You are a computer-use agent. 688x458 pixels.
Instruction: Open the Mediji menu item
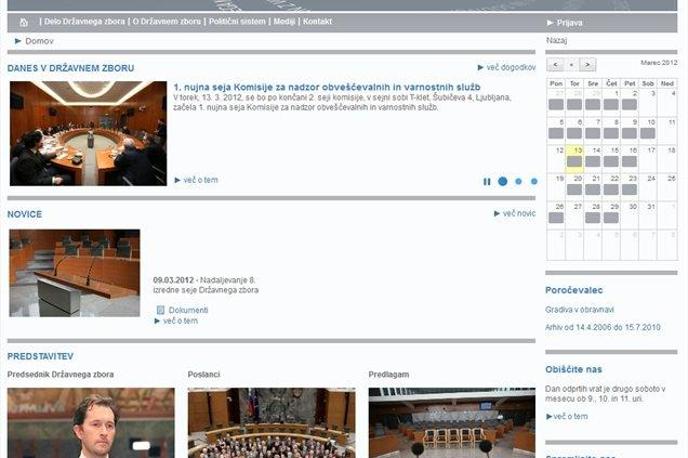284,21
